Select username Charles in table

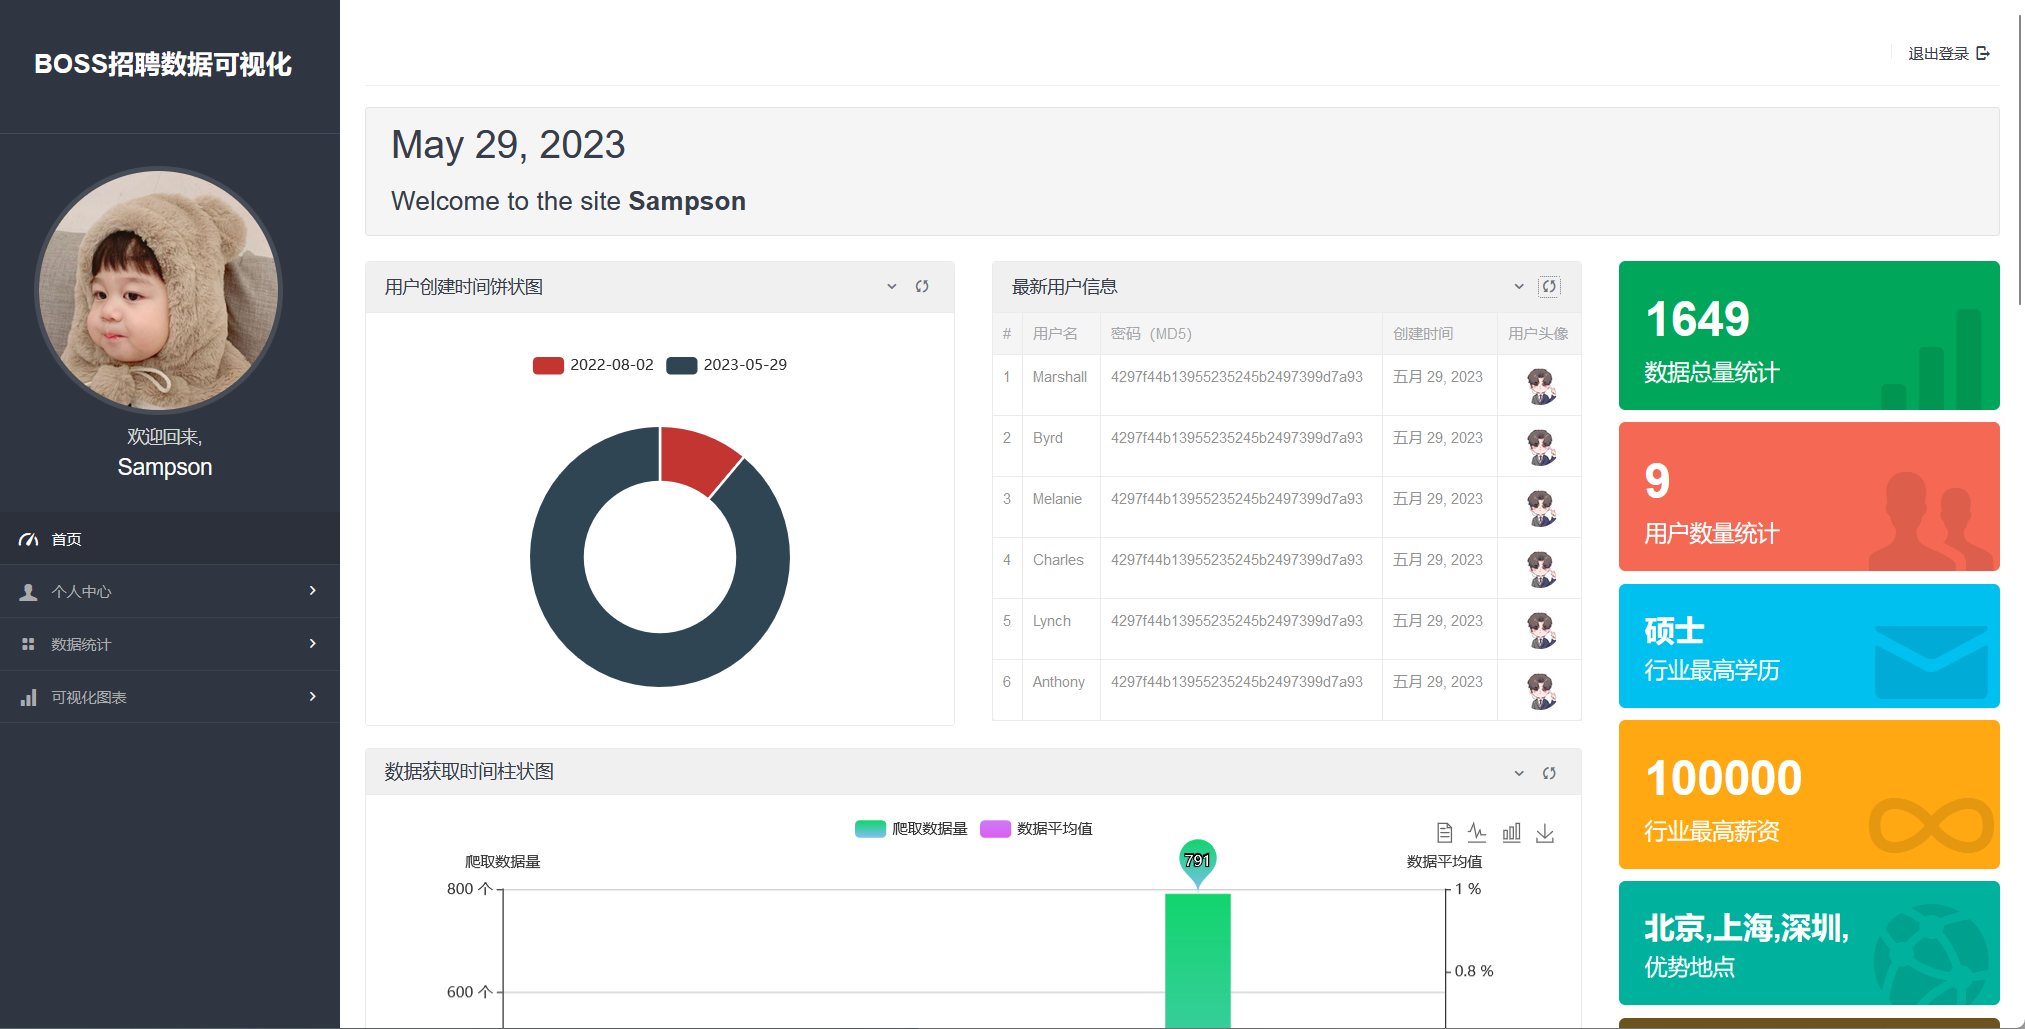pos(1058,560)
